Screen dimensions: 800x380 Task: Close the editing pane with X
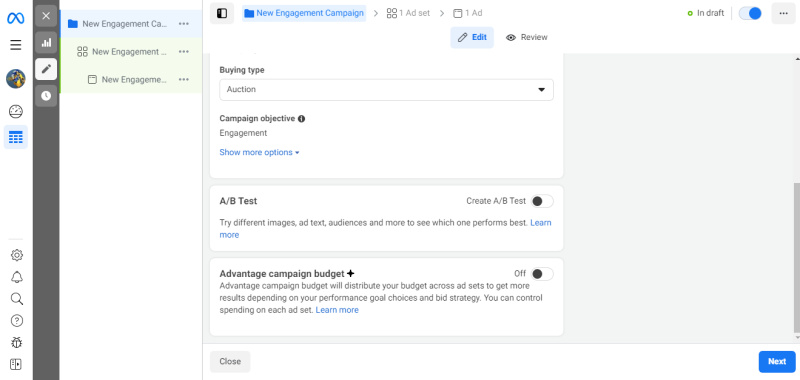46,16
